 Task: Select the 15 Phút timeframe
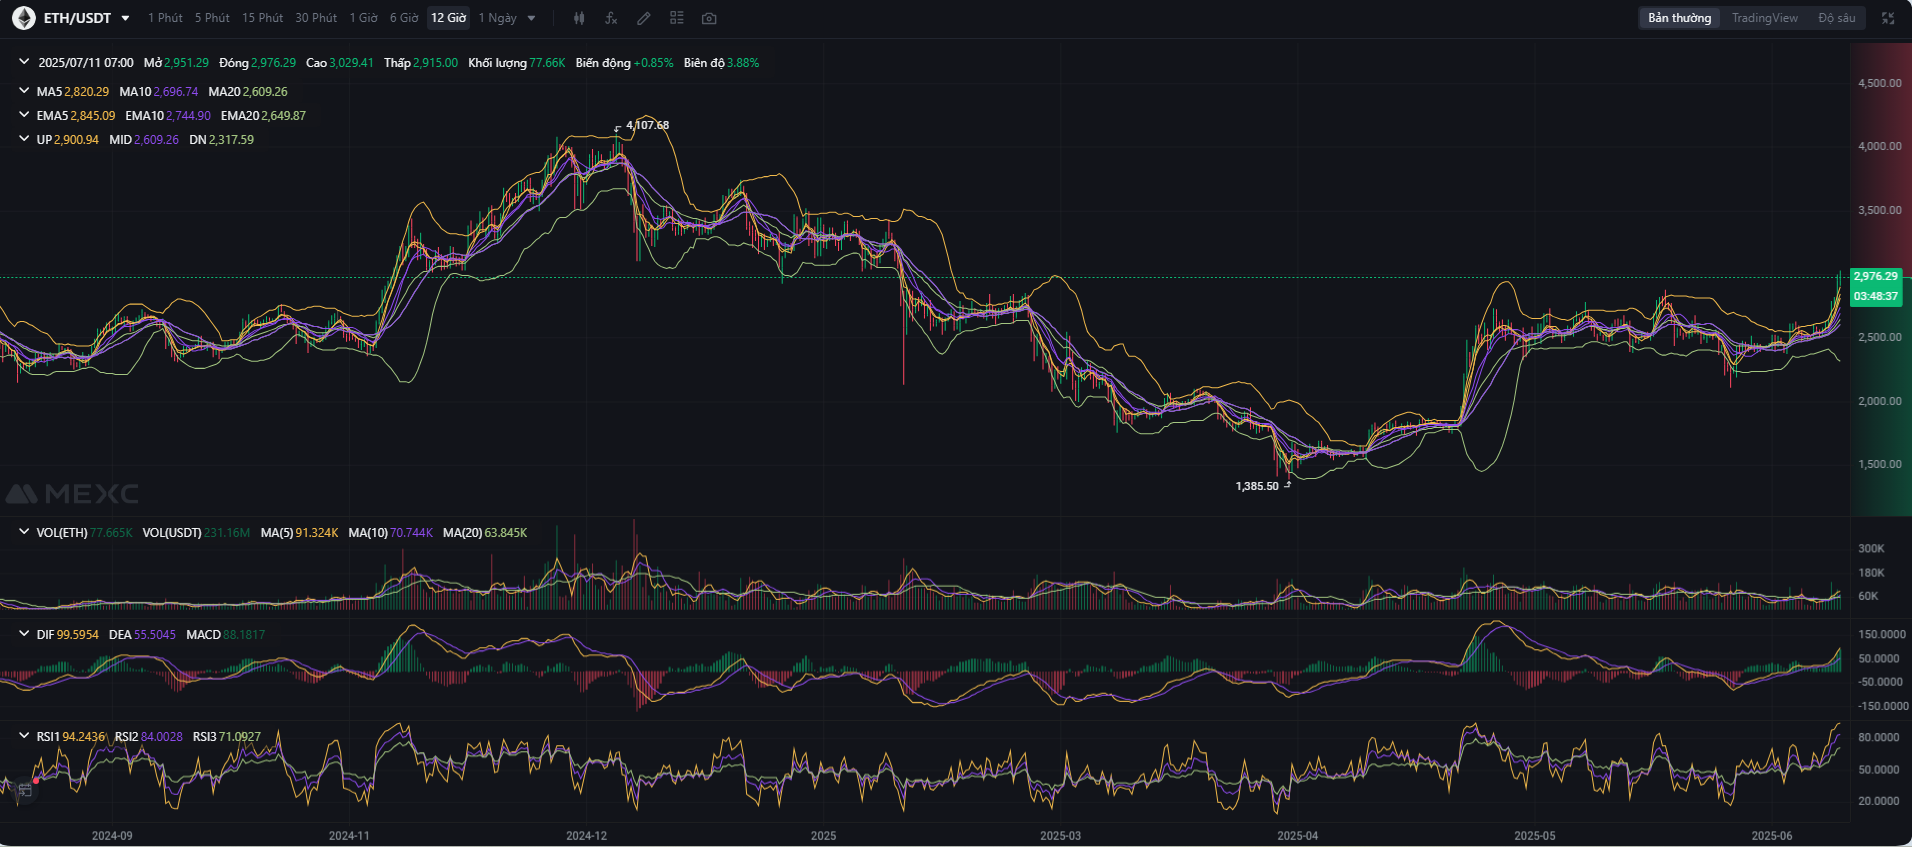click(262, 18)
